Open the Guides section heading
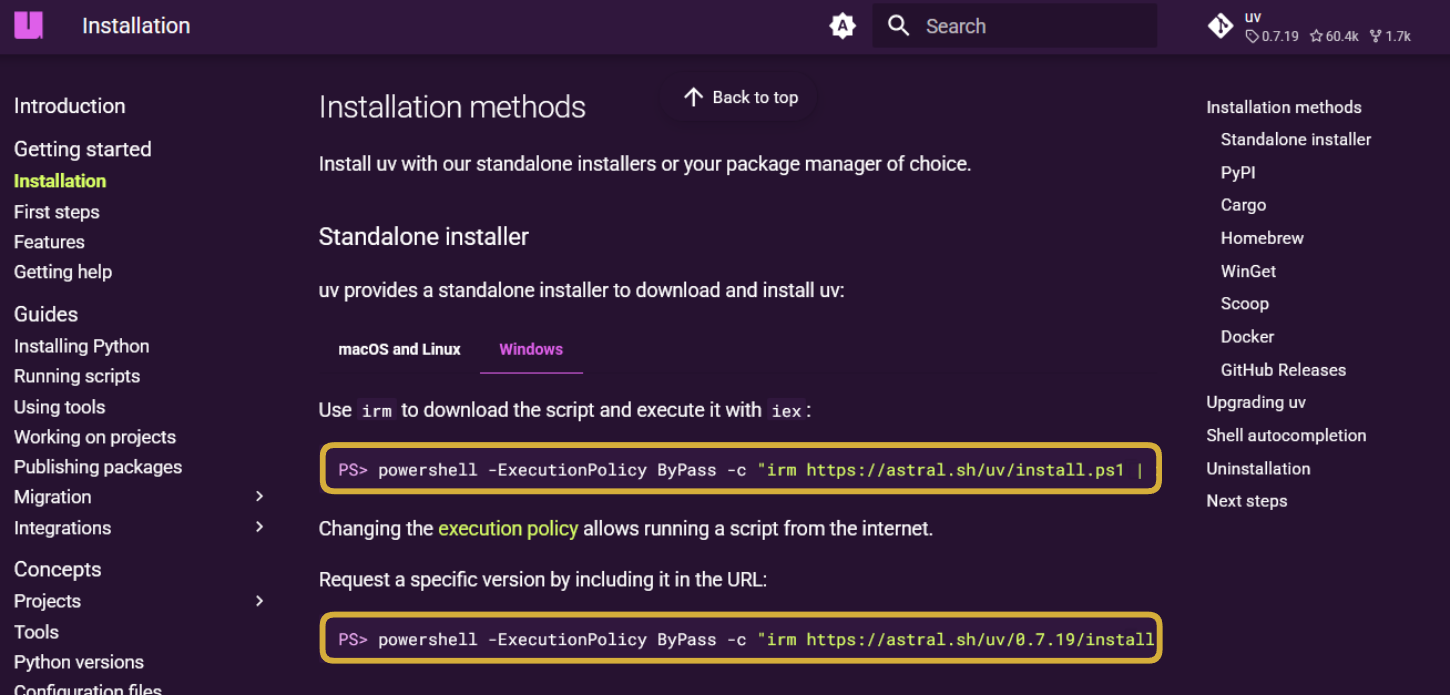Viewport: 1450px width, 695px height. click(46, 314)
